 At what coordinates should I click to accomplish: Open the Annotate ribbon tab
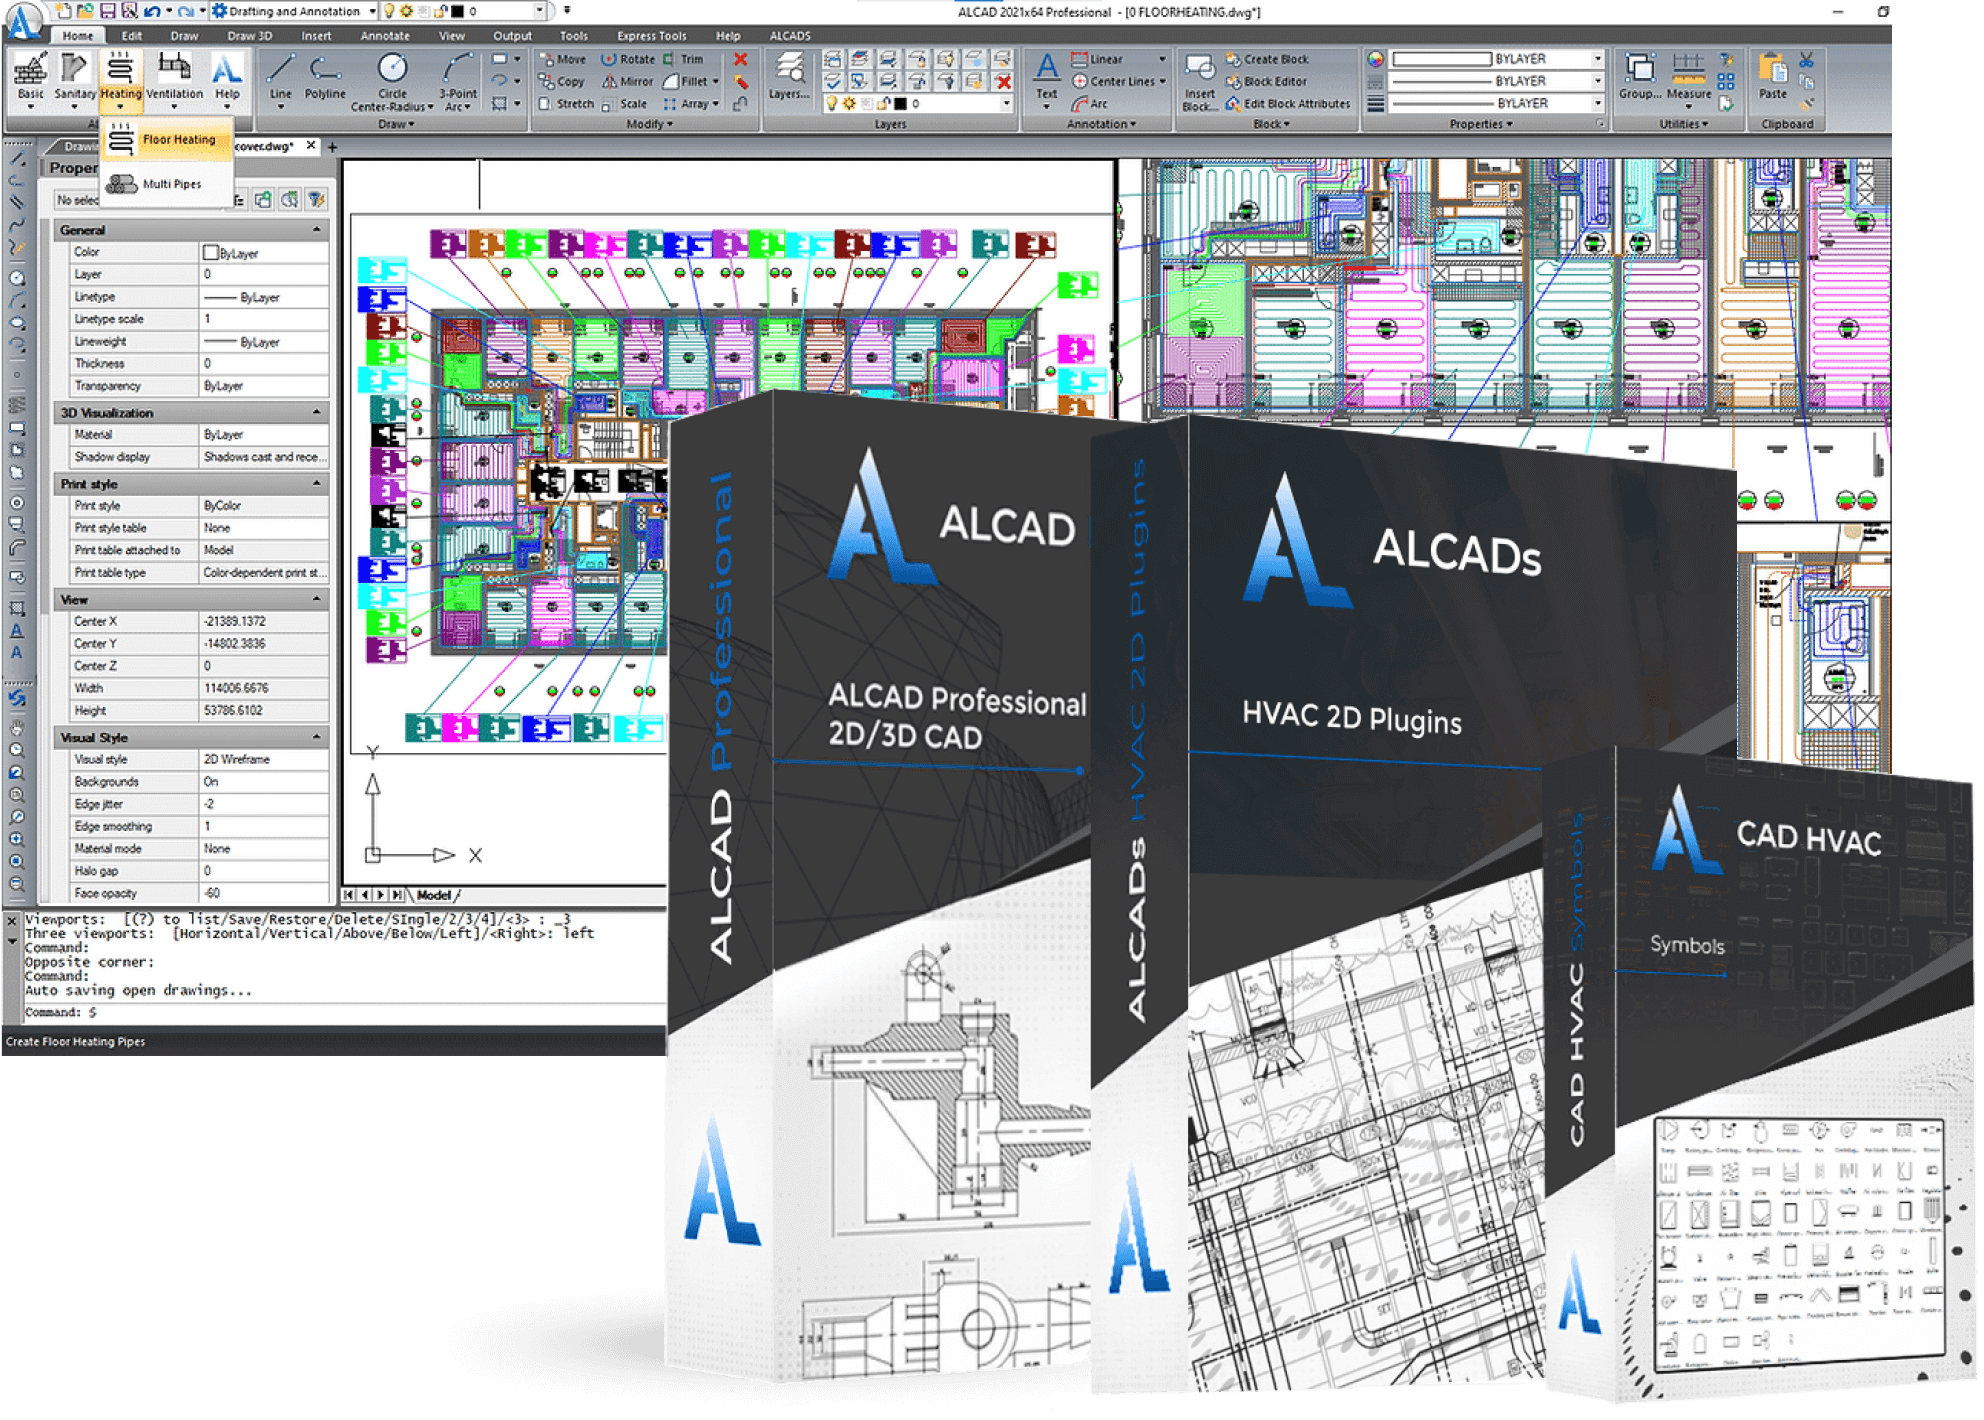(385, 36)
